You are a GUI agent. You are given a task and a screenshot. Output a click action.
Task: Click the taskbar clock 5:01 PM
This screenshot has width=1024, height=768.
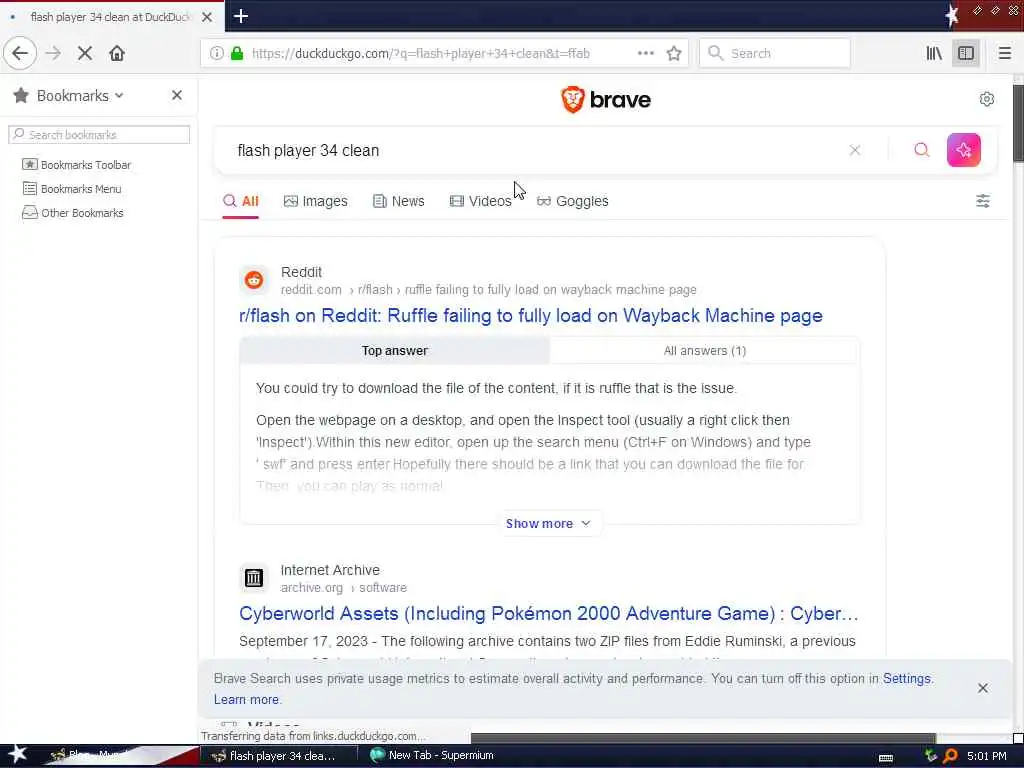click(x=987, y=756)
